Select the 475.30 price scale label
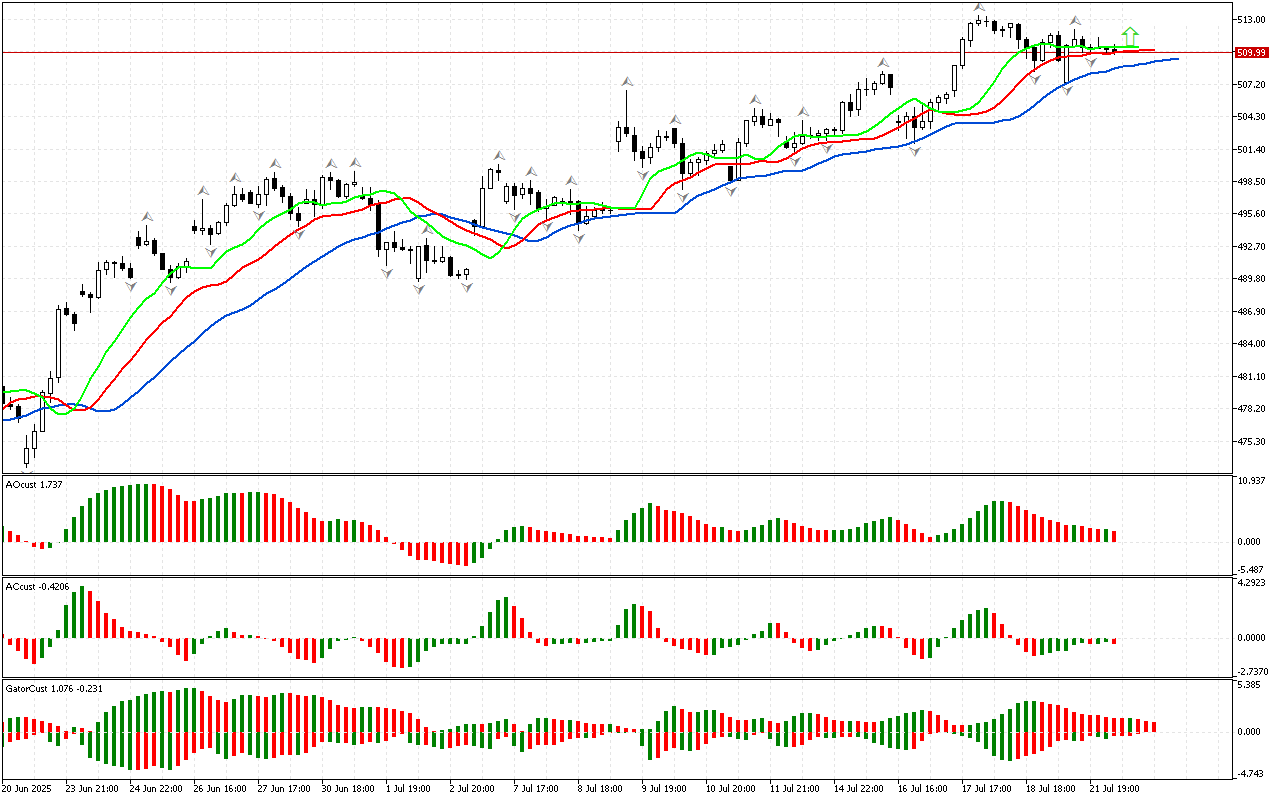This screenshot has width=1280, height=800. [1251, 441]
